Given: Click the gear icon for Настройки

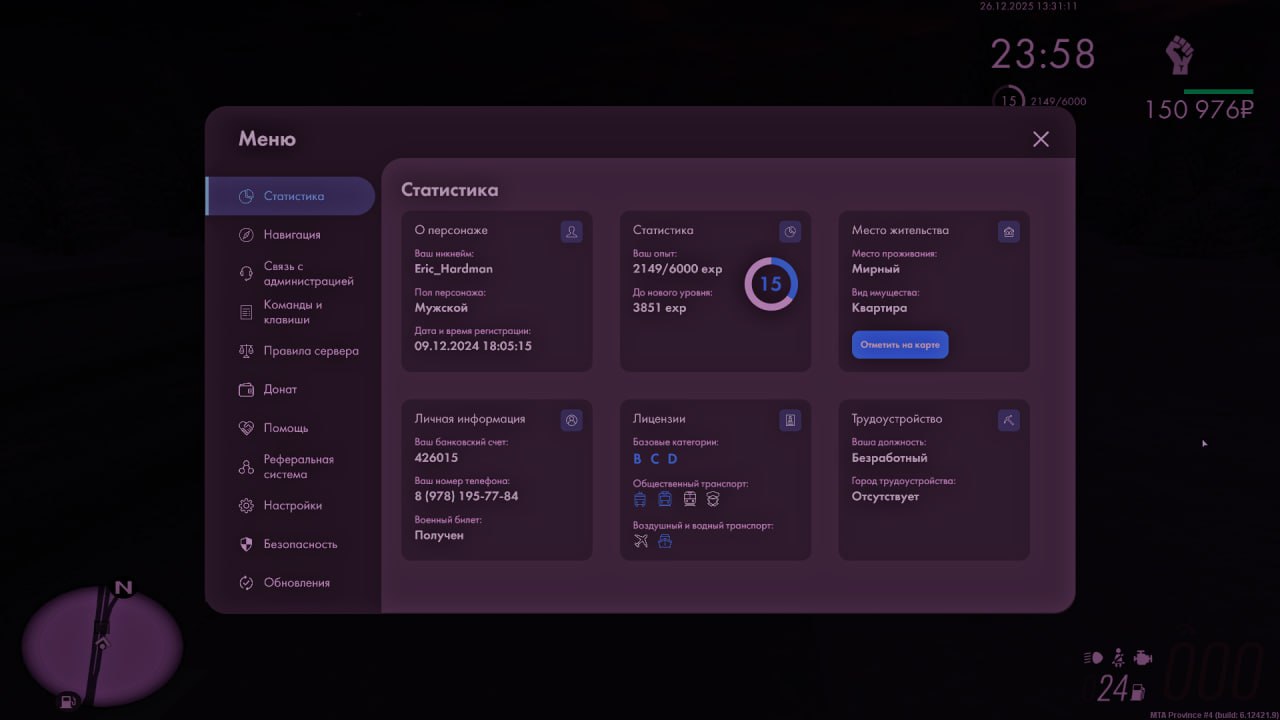Looking at the screenshot, I should pos(246,506).
